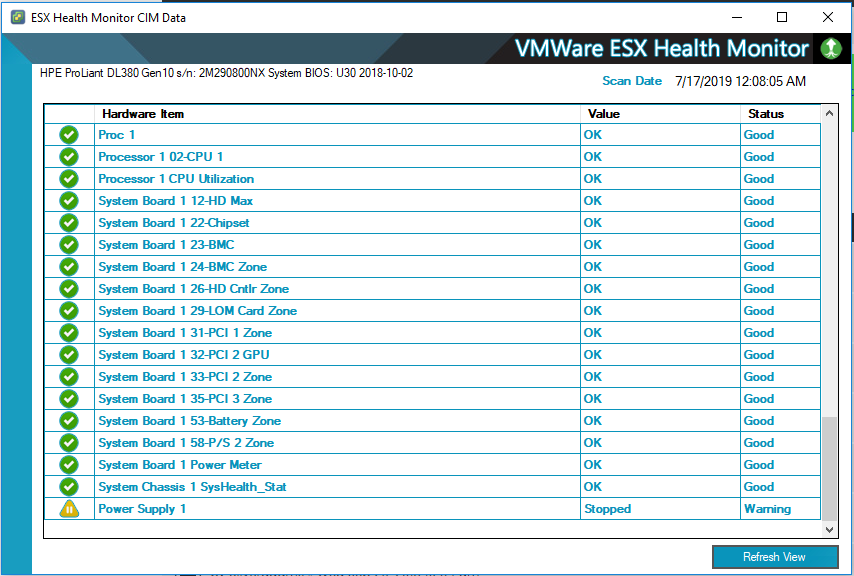Click the Scan Date label
Viewport: 854px width, 576px height.
click(631, 80)
